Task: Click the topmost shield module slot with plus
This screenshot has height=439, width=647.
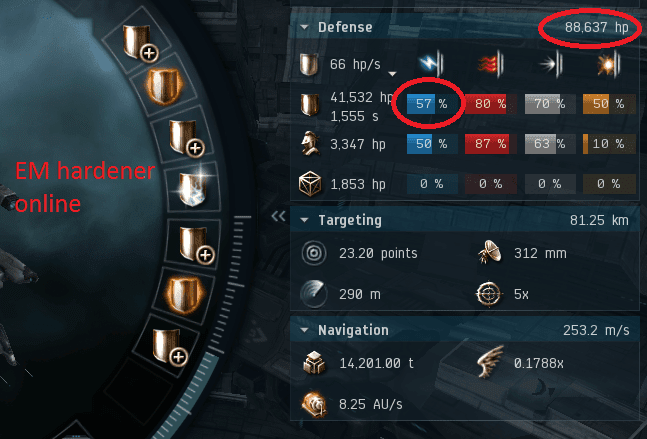Action: 140,43
